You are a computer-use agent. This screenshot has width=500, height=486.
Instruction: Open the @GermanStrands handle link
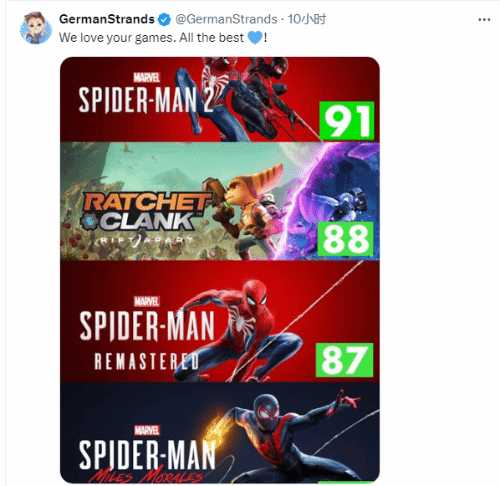click(226, 19)
